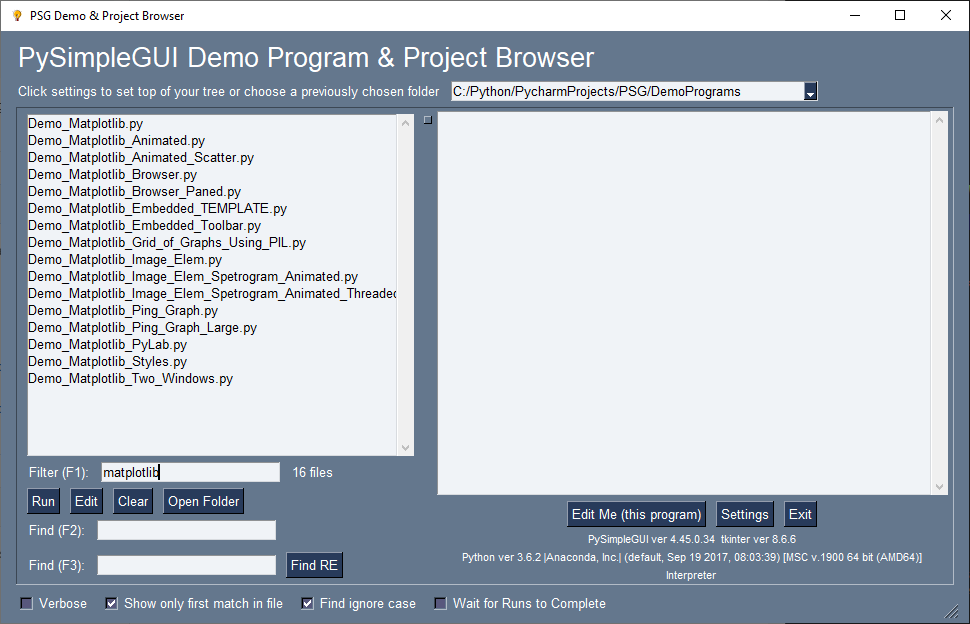The width and height of the screenshot is (970, 624).
Task: Enable Wait for Runs to Complete
Action: pos(440,603)
